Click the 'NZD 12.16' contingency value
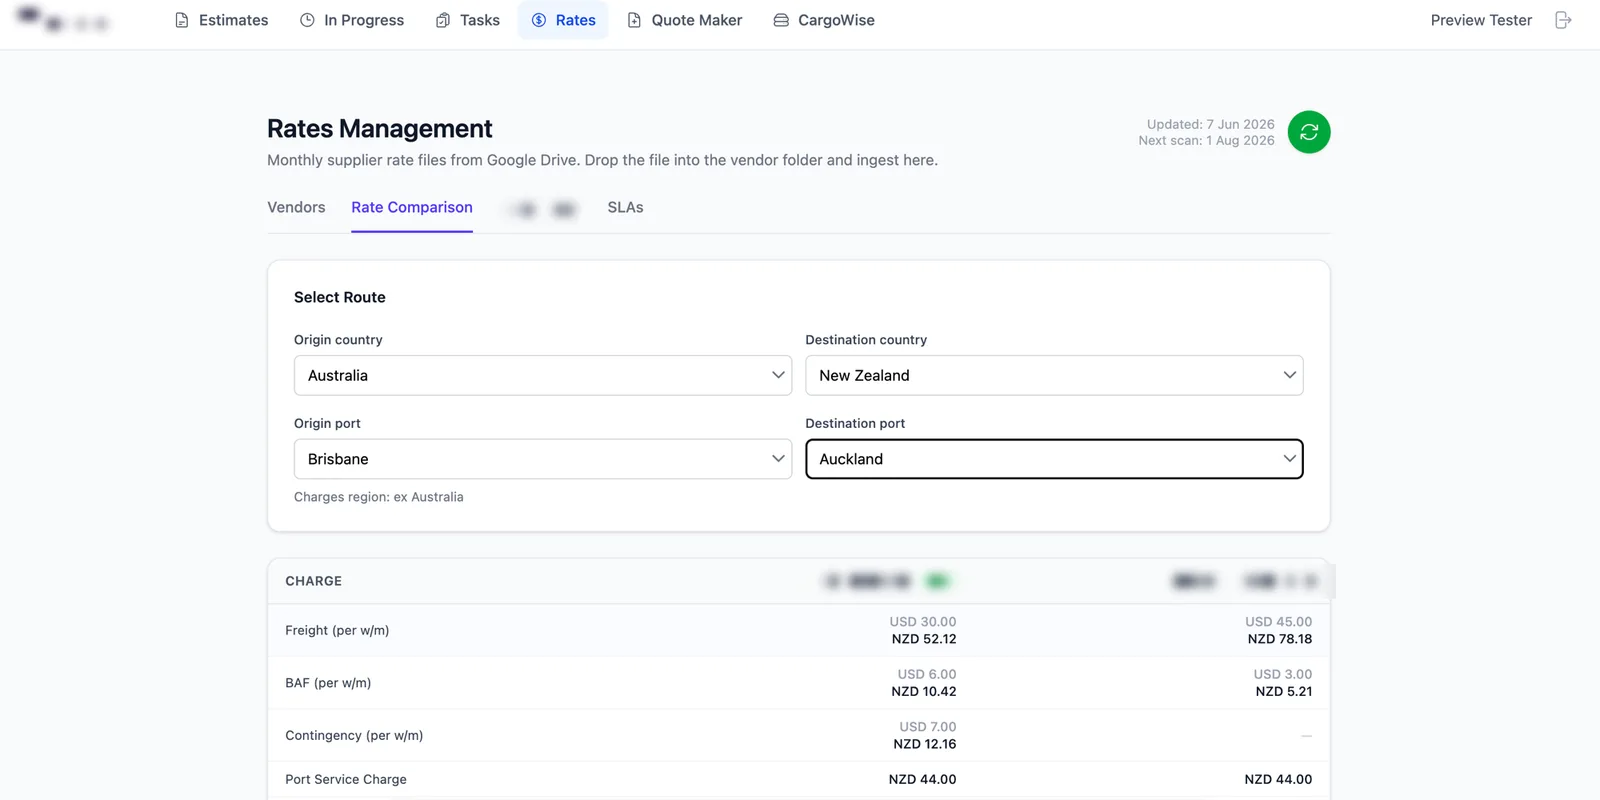The height and width of the screenshot is (800, 1600). [925, 744]
